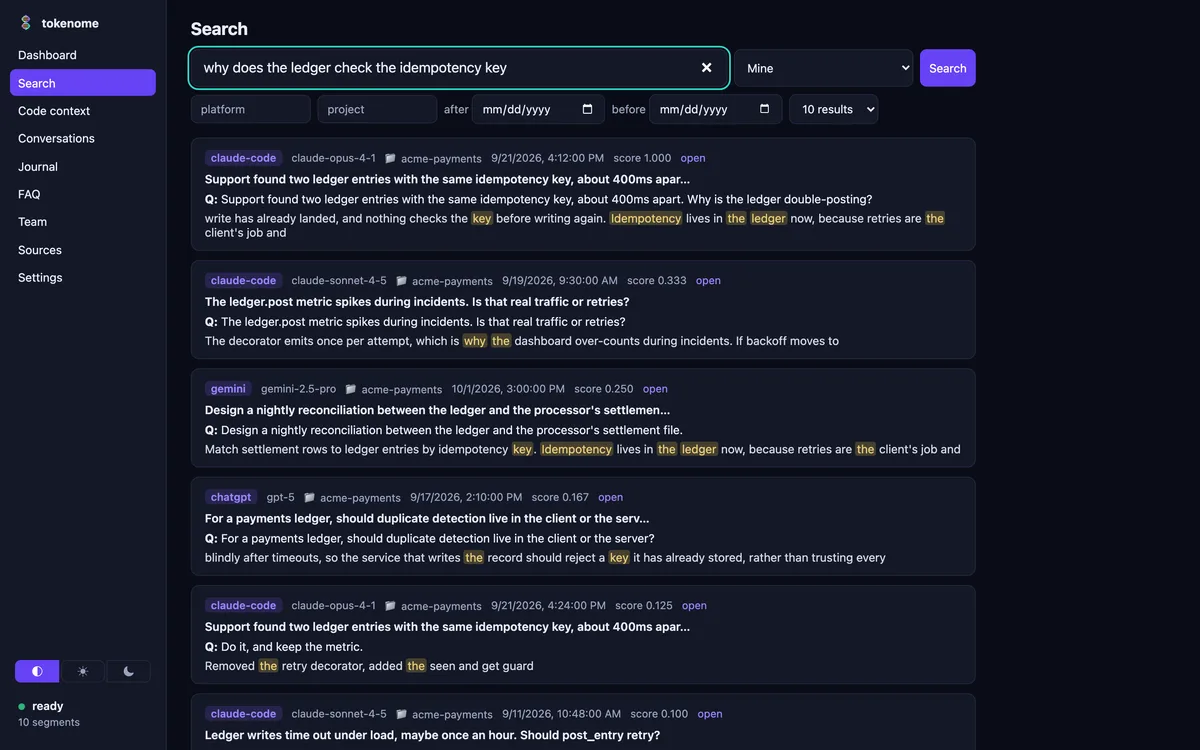Open Sources in the sidebar
1200x750 pixels.
(x=83, y=250)
